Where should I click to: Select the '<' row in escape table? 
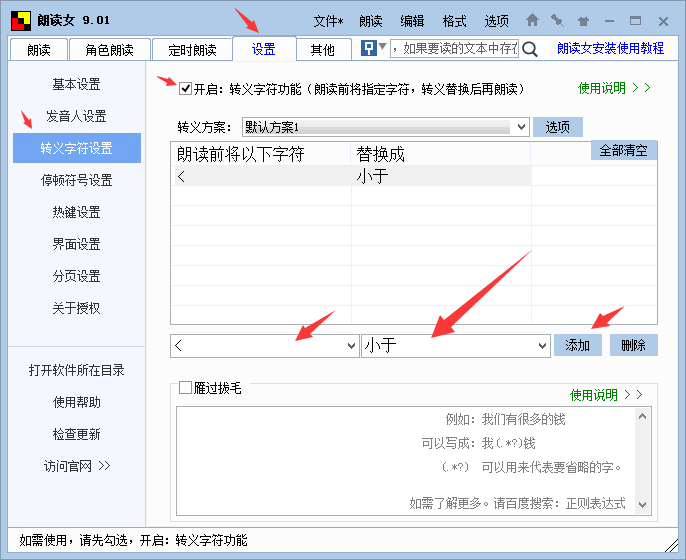[x=351, y=176]
